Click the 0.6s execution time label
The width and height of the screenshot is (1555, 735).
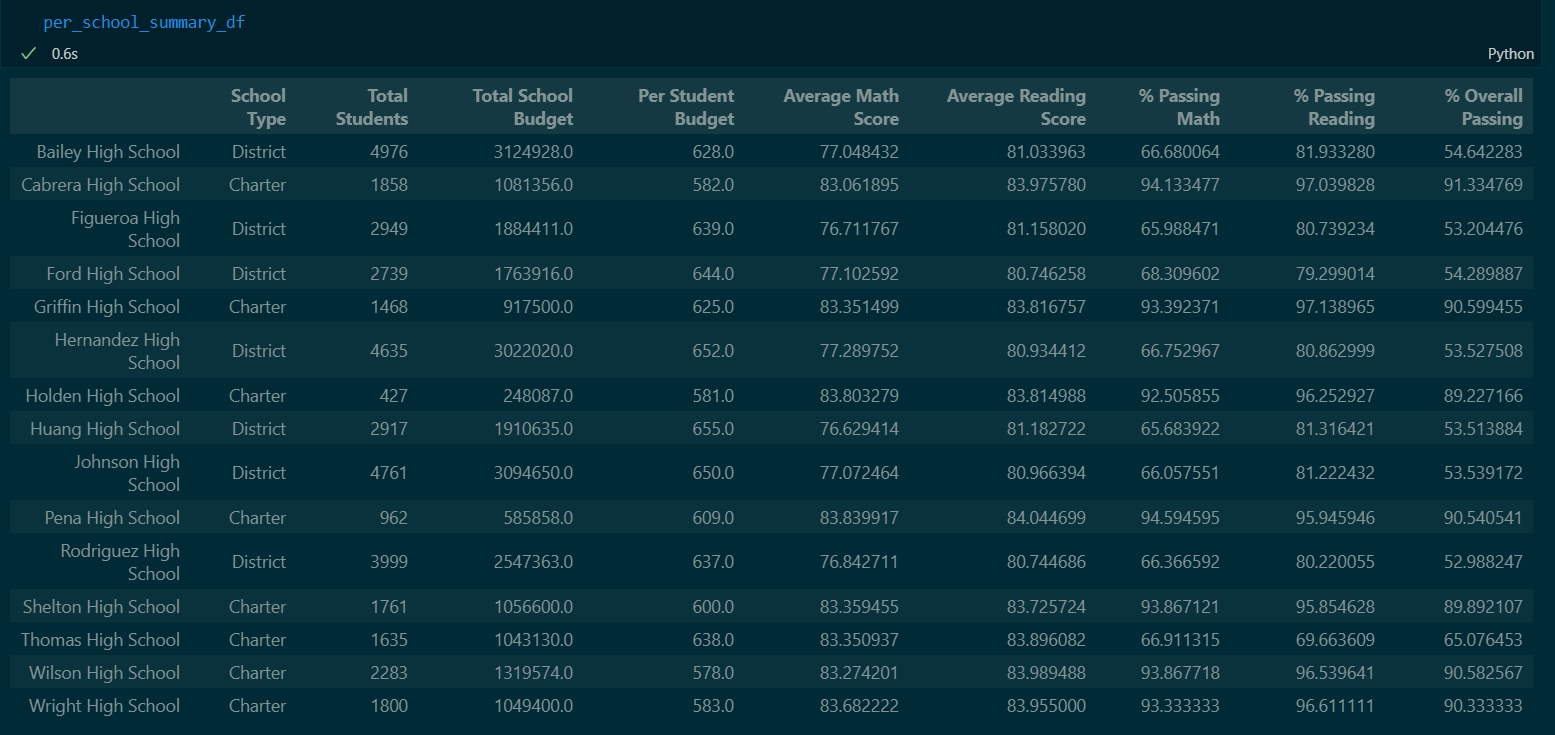(64, 54)
